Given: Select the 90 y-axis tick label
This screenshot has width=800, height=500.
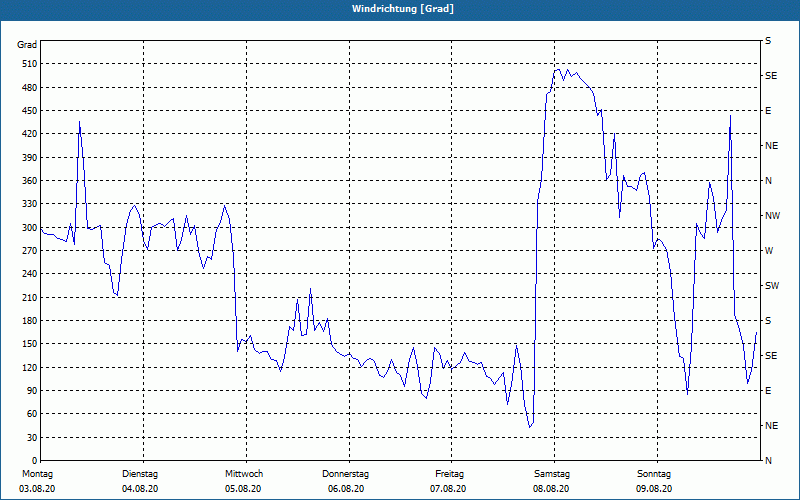Looking at the screenshot, I should [x=32, y=391].
